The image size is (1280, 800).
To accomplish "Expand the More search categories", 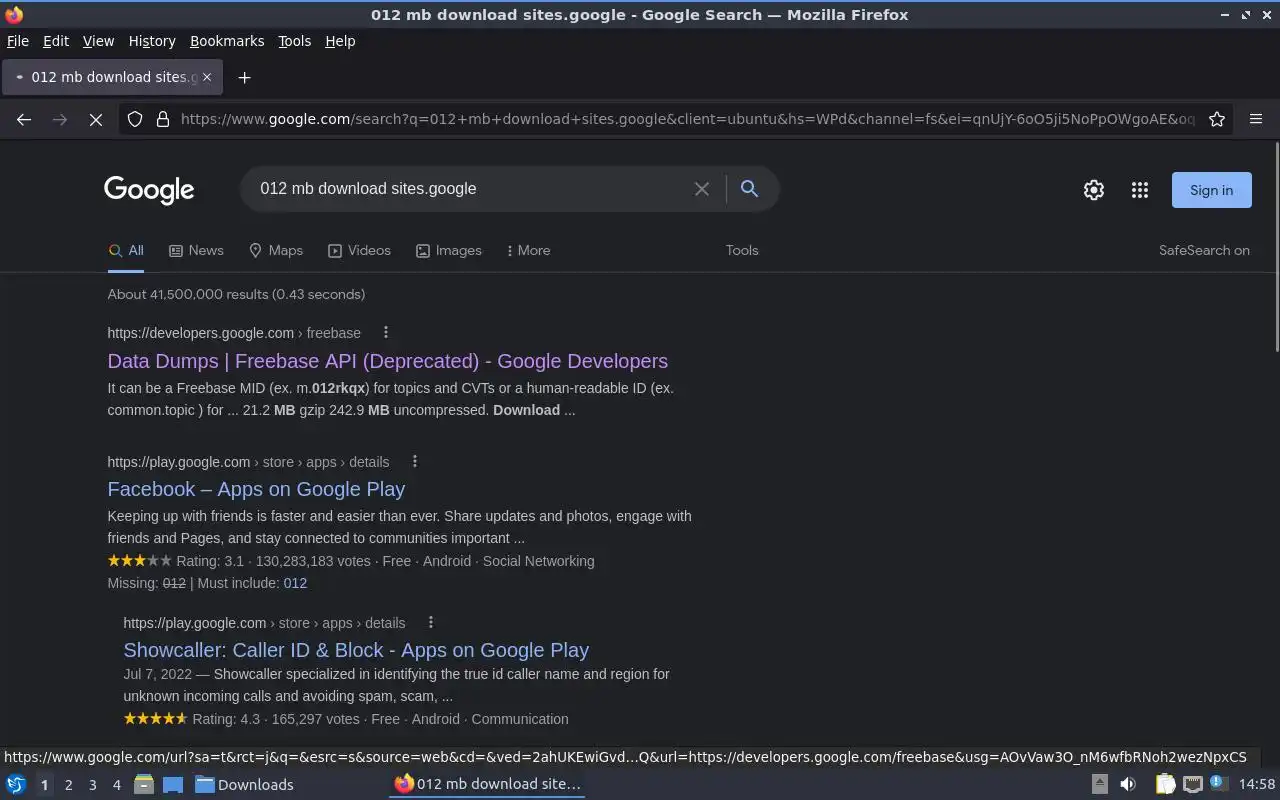I will click(529, 251).
